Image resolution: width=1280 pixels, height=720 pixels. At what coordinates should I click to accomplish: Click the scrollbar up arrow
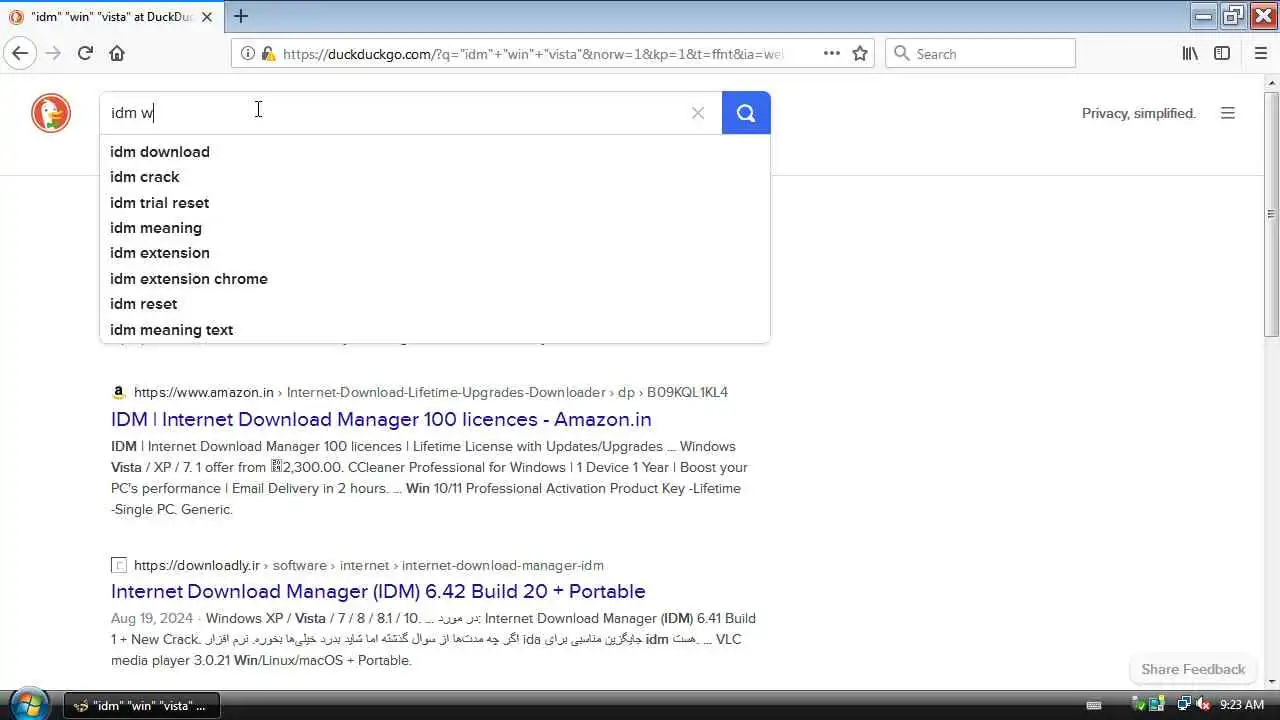click(x=1271, y=82)
